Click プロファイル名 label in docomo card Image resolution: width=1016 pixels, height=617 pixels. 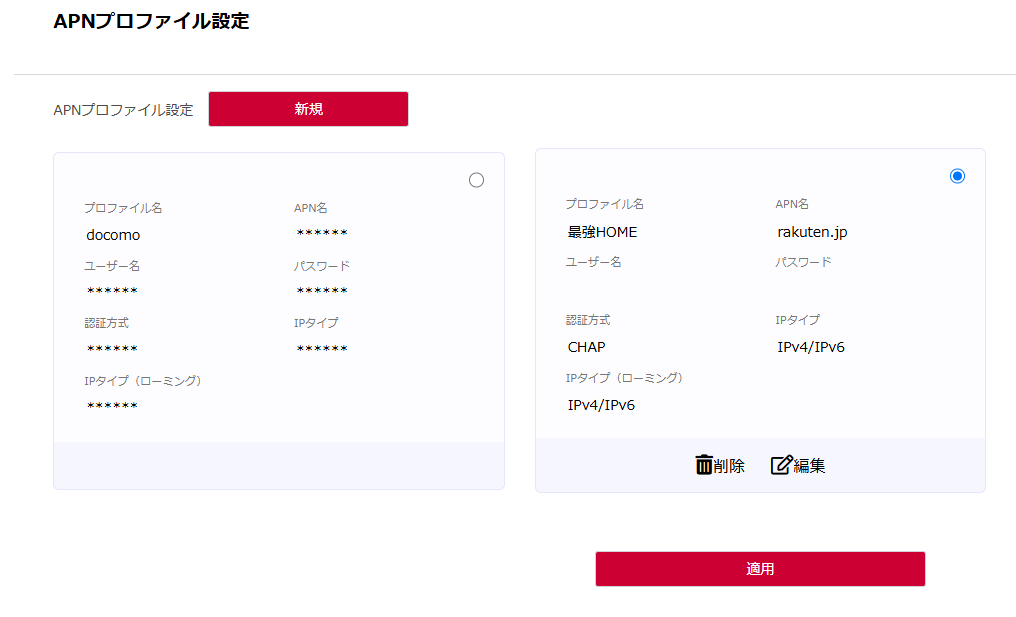[123, 208]
